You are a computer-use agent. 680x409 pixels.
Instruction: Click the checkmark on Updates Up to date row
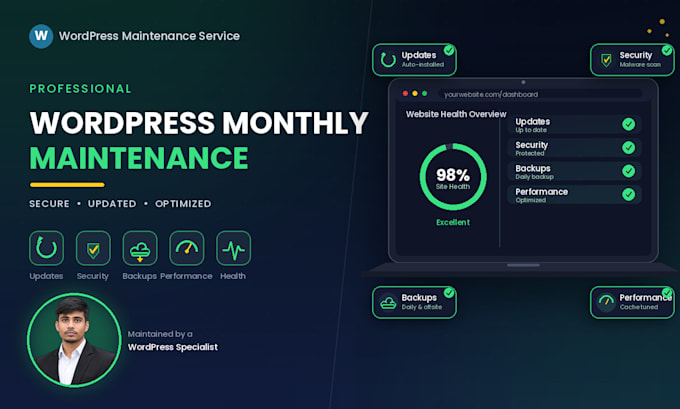click(x=628, y=124)
